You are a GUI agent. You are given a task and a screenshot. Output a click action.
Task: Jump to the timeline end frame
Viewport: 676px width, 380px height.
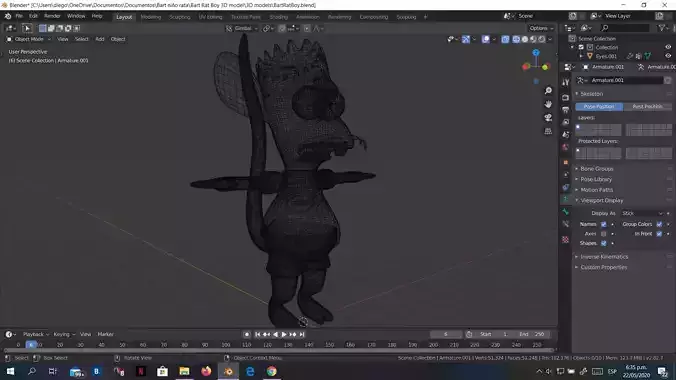point(302,334)
